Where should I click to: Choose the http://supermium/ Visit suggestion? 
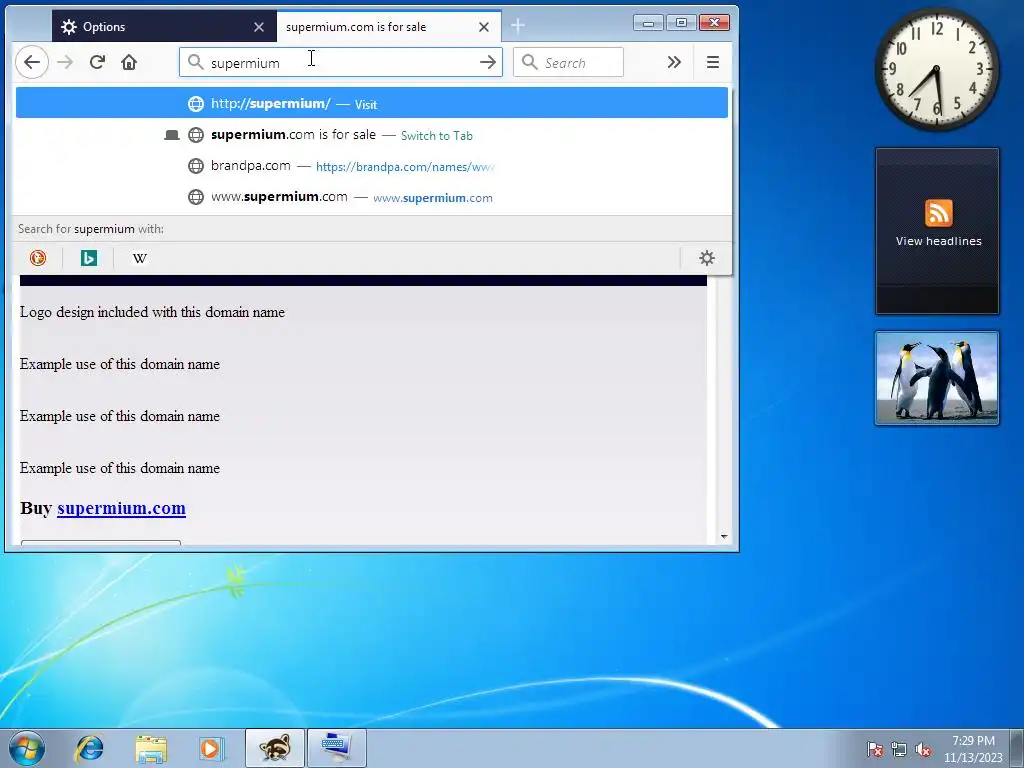click(372, 103)
